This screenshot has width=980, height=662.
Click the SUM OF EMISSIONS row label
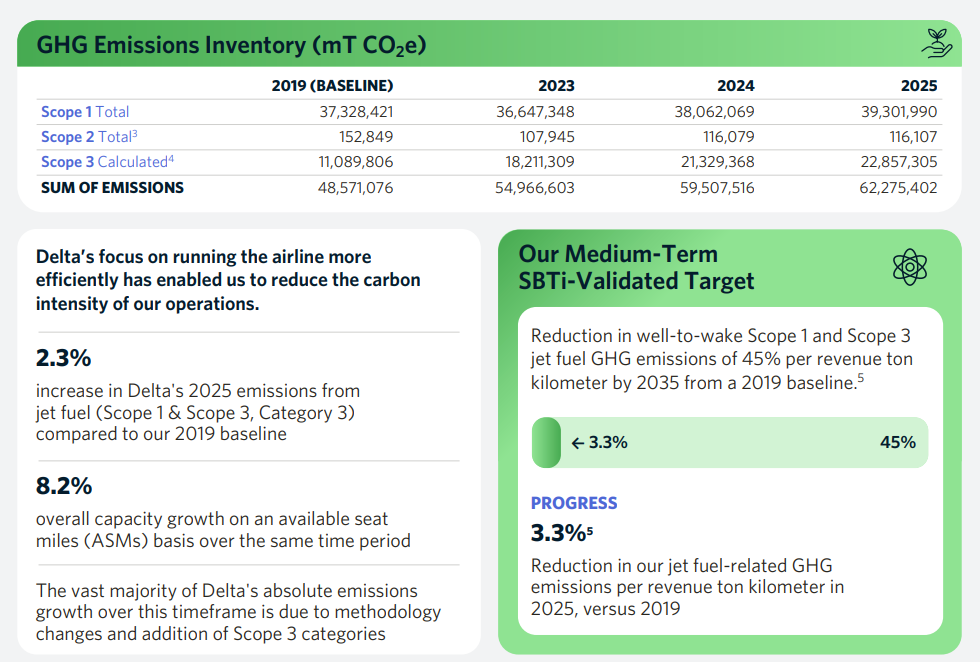112,188
